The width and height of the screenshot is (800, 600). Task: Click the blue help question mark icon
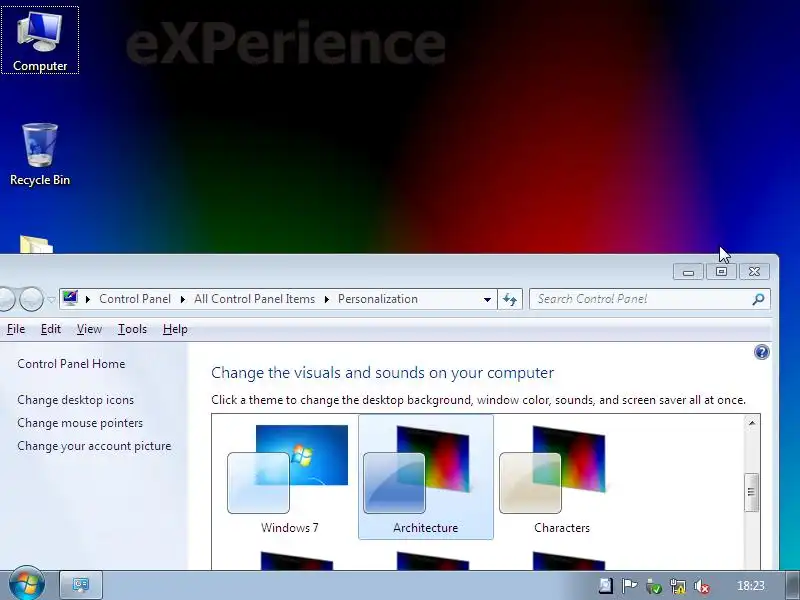pos(761,352)
